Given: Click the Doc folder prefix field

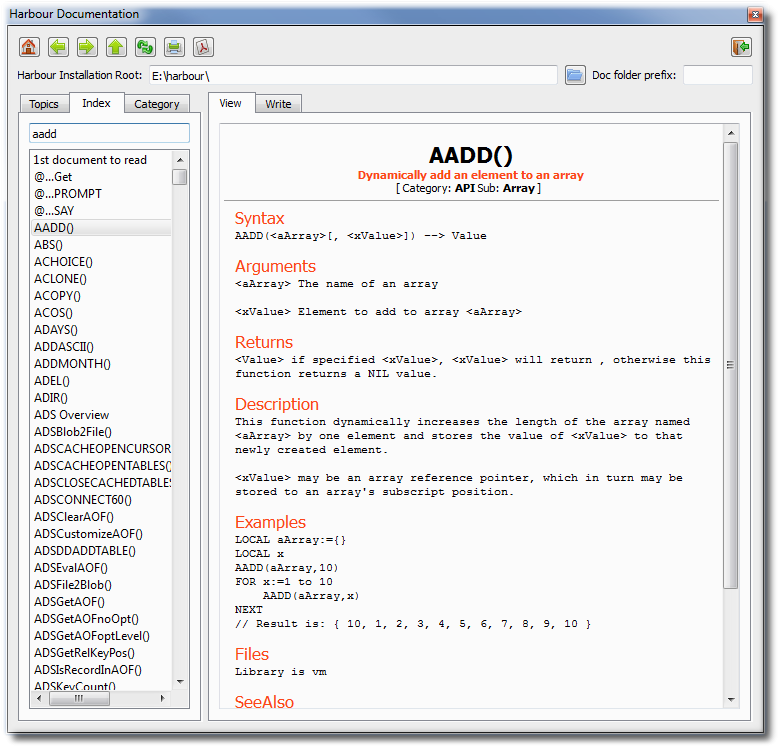Looking at the screenshot, I should pos(718,75).
